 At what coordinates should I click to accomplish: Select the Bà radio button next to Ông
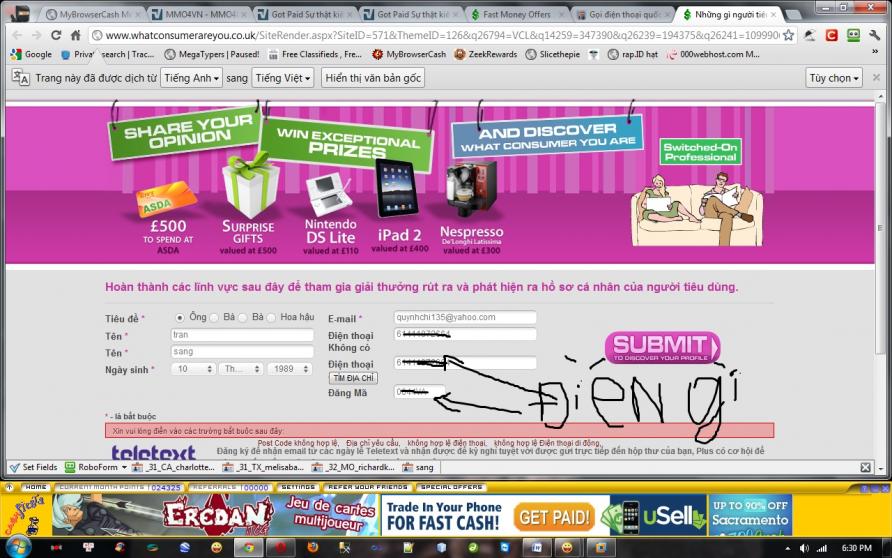(214, 317)
